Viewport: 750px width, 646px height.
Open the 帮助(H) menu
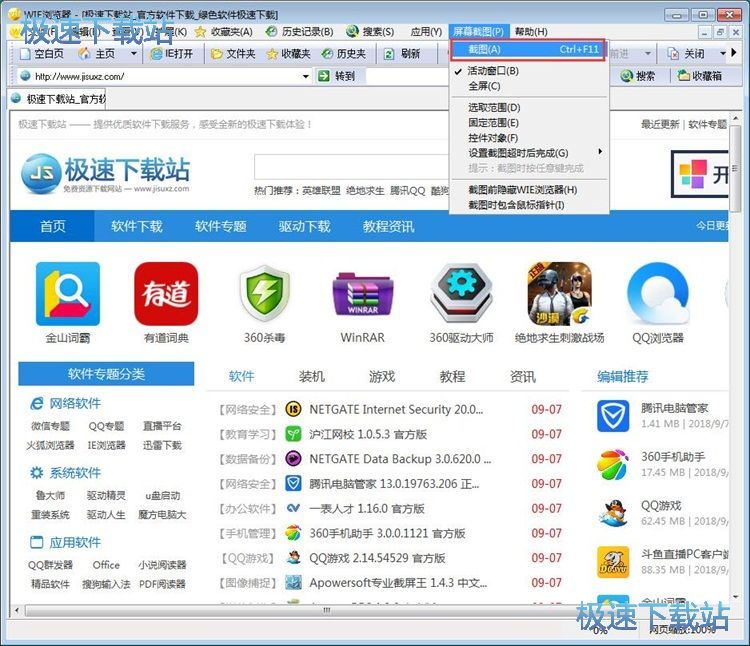(531, 32)
